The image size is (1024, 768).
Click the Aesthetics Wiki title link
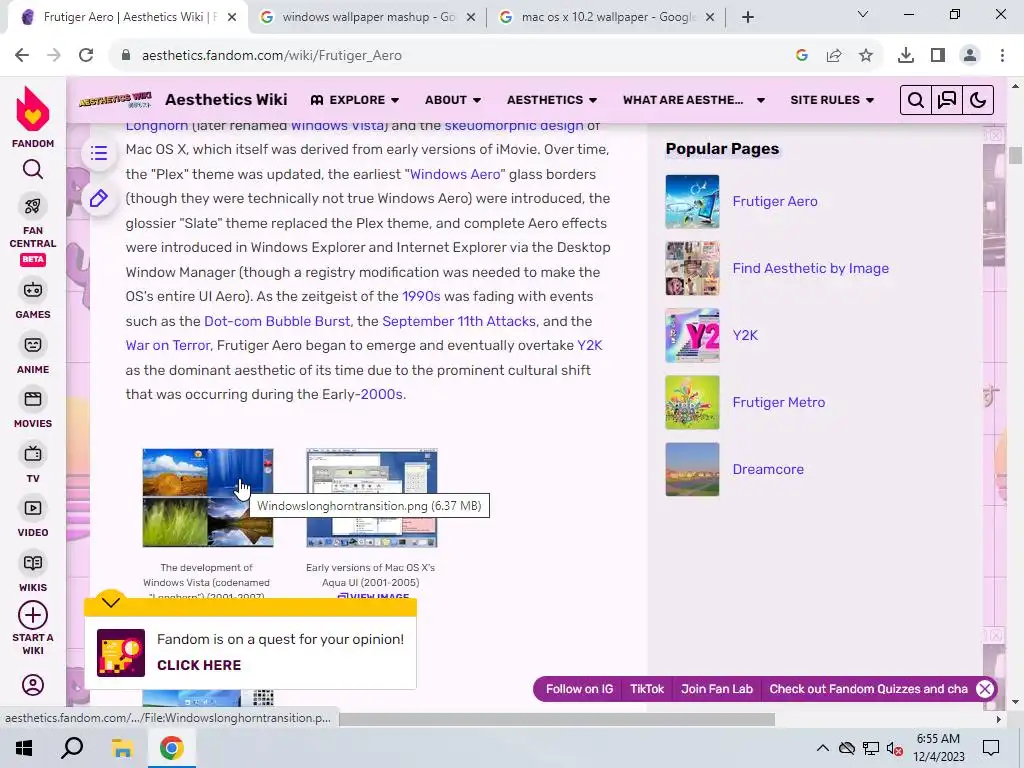coord(226,99)
